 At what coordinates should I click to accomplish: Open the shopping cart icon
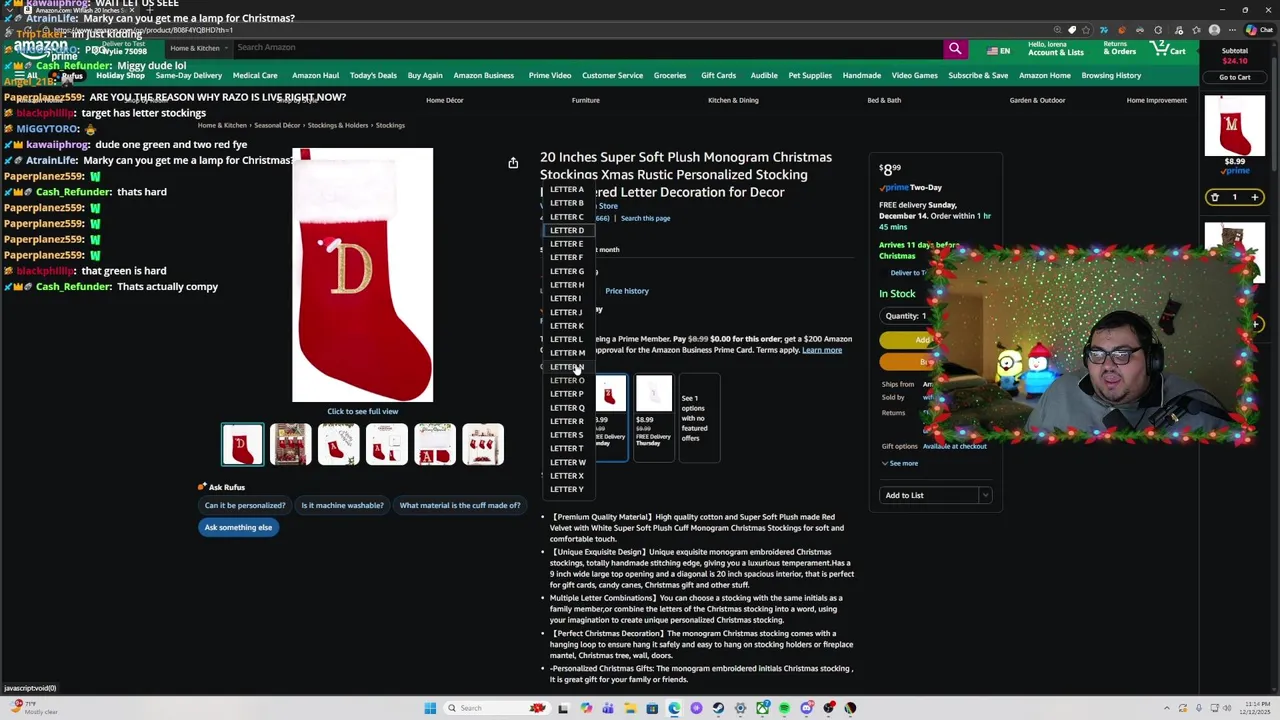tap(1168, 48)
